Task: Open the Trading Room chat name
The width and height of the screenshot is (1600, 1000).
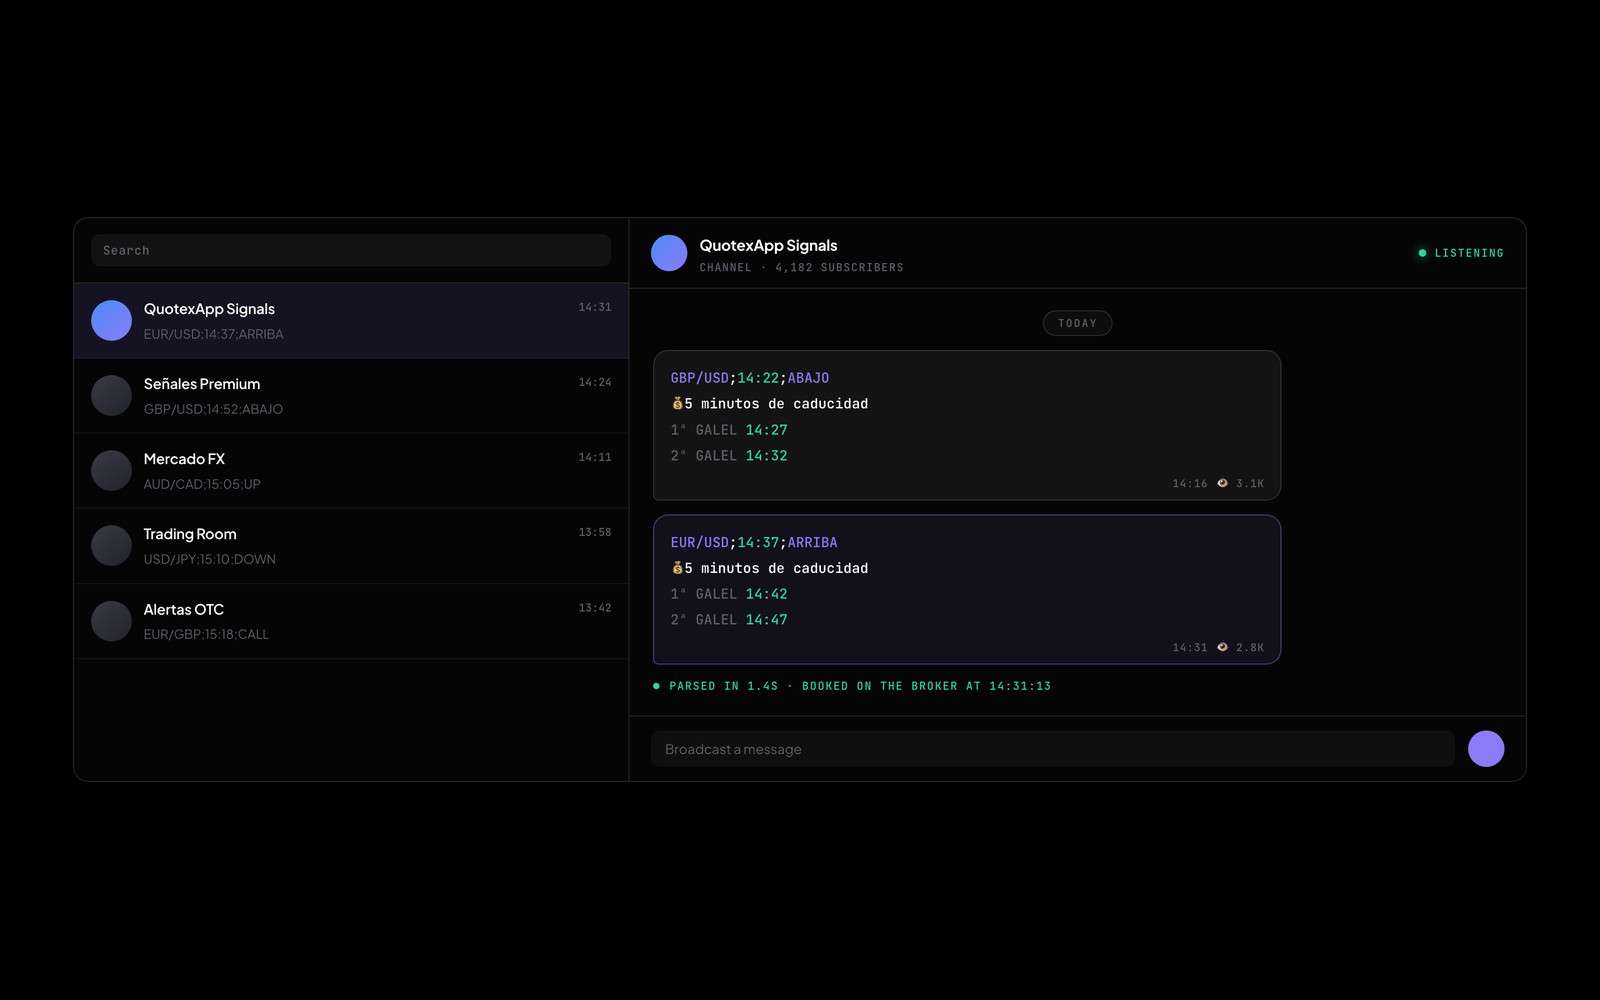Action: (190, 534)
